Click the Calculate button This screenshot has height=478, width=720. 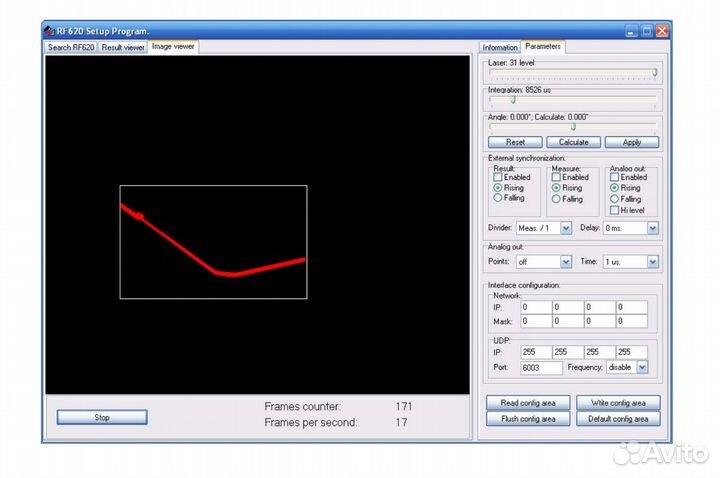[x=573, y=142]
